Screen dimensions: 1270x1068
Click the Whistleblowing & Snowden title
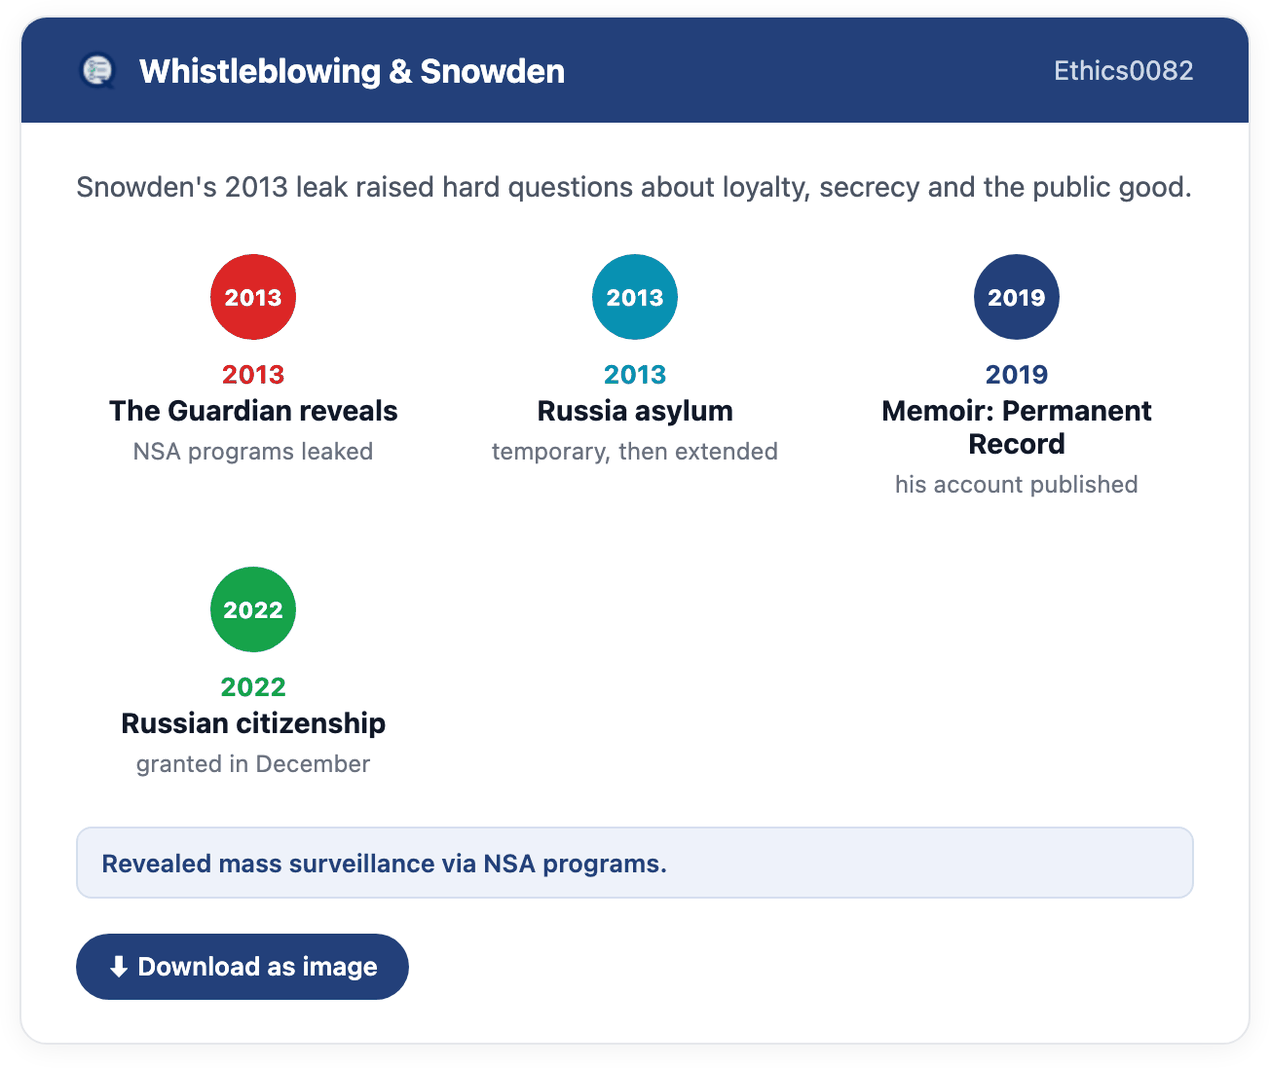point(352,71)
